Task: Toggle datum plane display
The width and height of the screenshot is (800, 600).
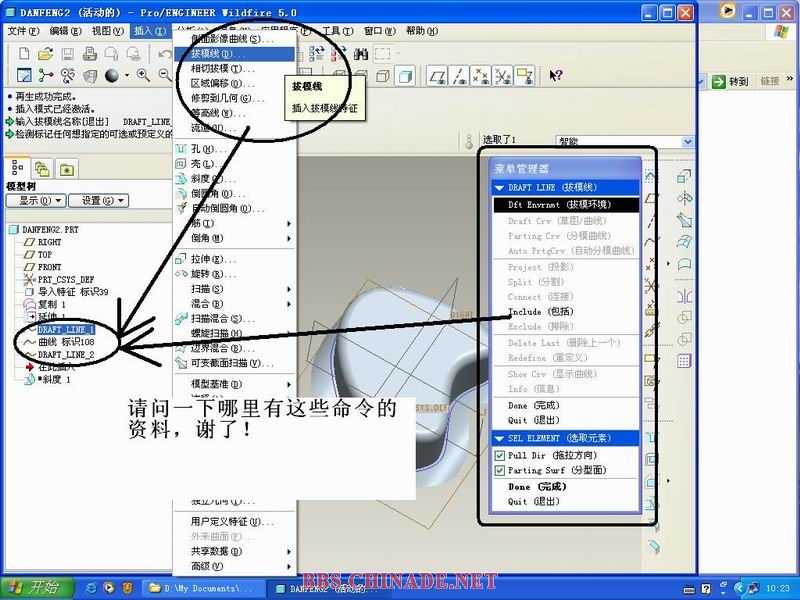Action: point(437,76)
